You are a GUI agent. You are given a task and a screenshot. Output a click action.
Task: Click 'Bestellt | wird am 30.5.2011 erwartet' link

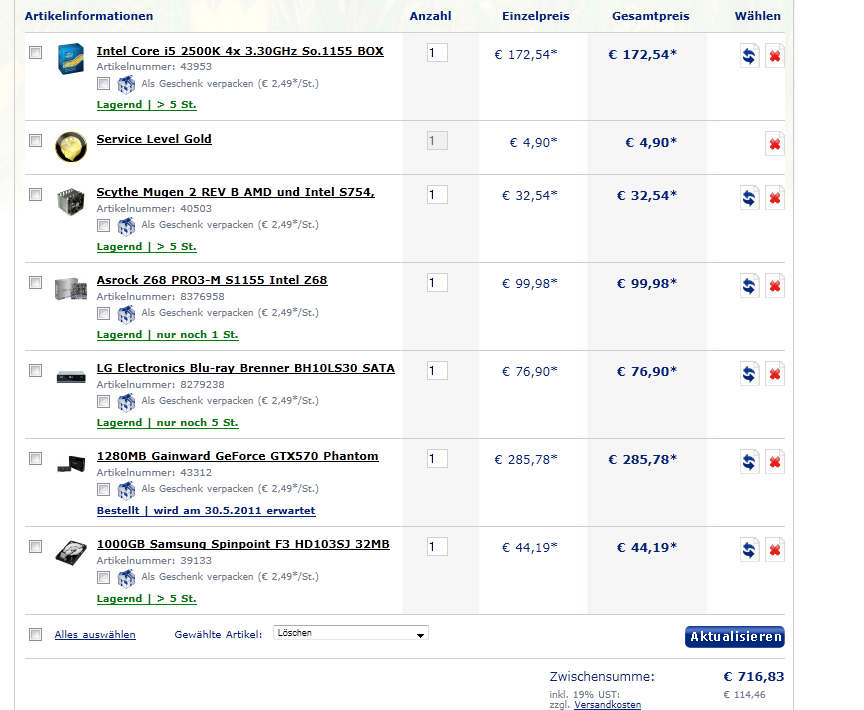click(206, 511)
